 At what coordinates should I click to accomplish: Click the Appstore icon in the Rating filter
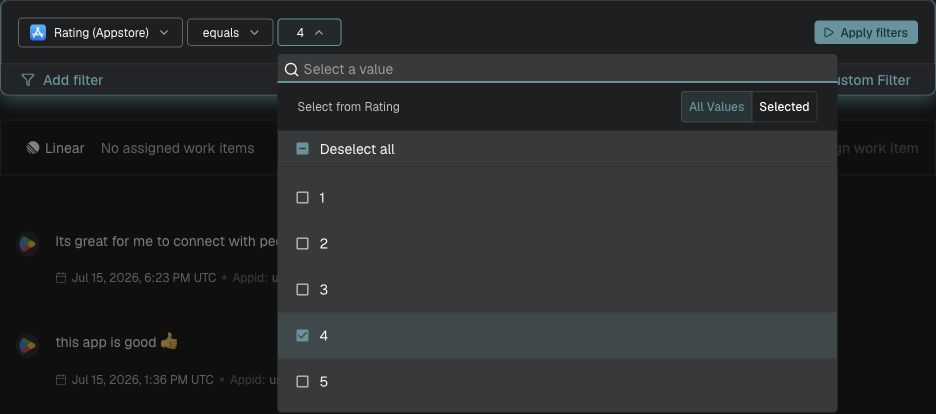coord(38,32)
